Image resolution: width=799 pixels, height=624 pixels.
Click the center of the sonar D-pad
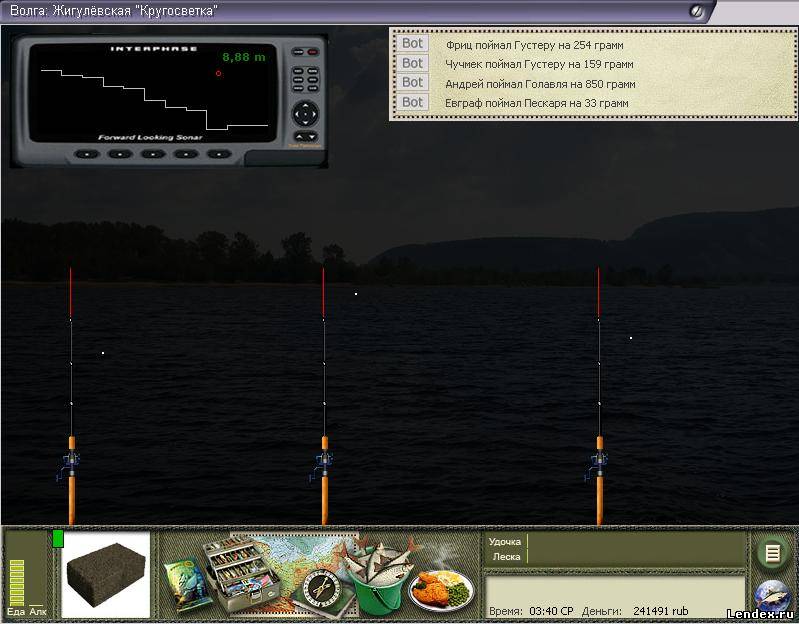[305, 114]
